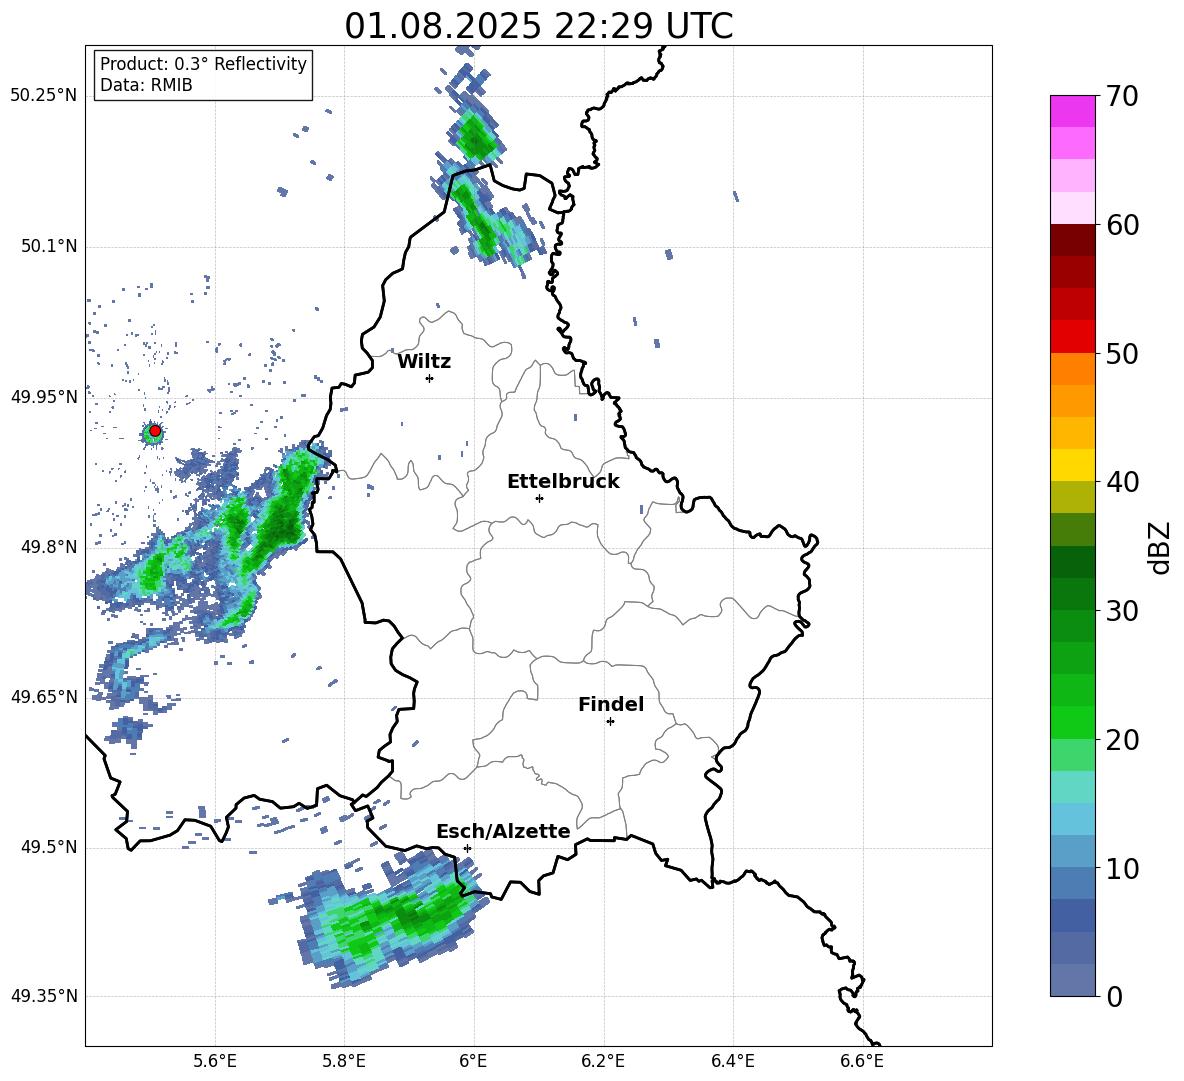Click the 6.2°E longitude label

603,1061
